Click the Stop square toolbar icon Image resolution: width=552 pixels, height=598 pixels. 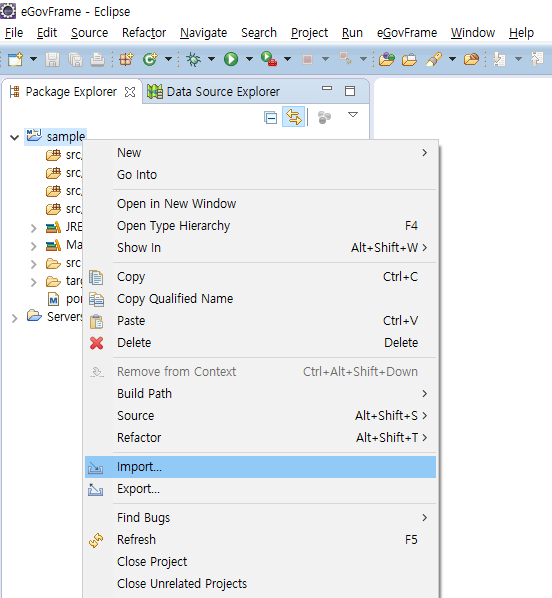(x=307, y=59)
